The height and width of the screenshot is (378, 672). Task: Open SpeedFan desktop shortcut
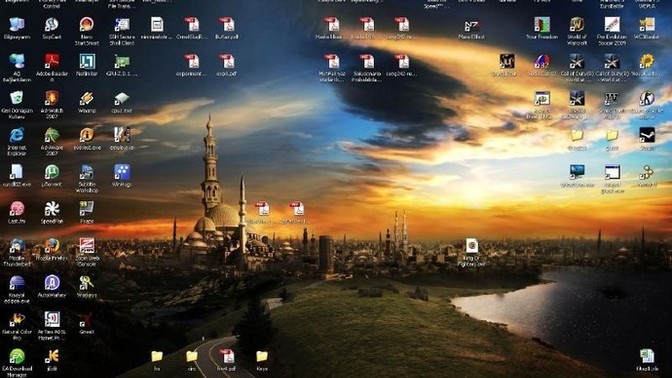(51, 209)
